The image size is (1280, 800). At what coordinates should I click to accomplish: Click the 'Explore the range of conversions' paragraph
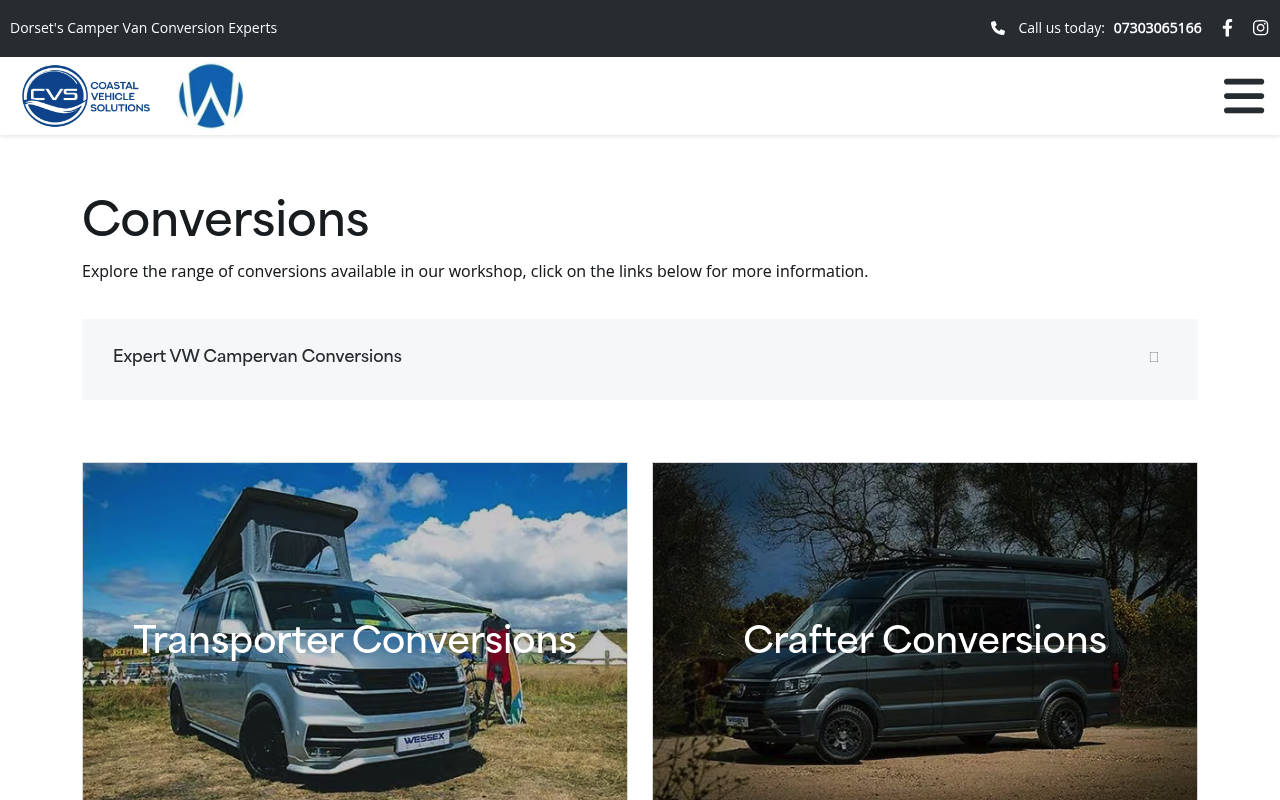tap(475, 271)
